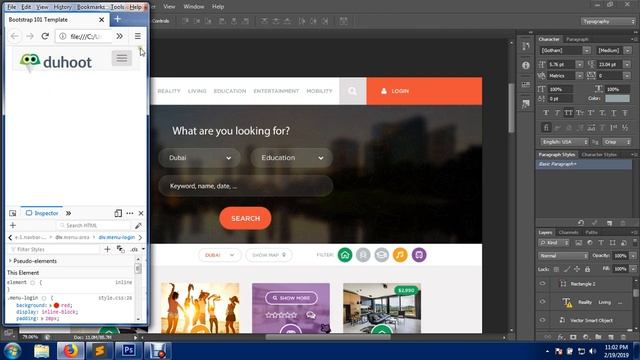Close the Bootstrap 101 Template tab
The height and width of the screenshot is (360, 640).
point(101,20)
